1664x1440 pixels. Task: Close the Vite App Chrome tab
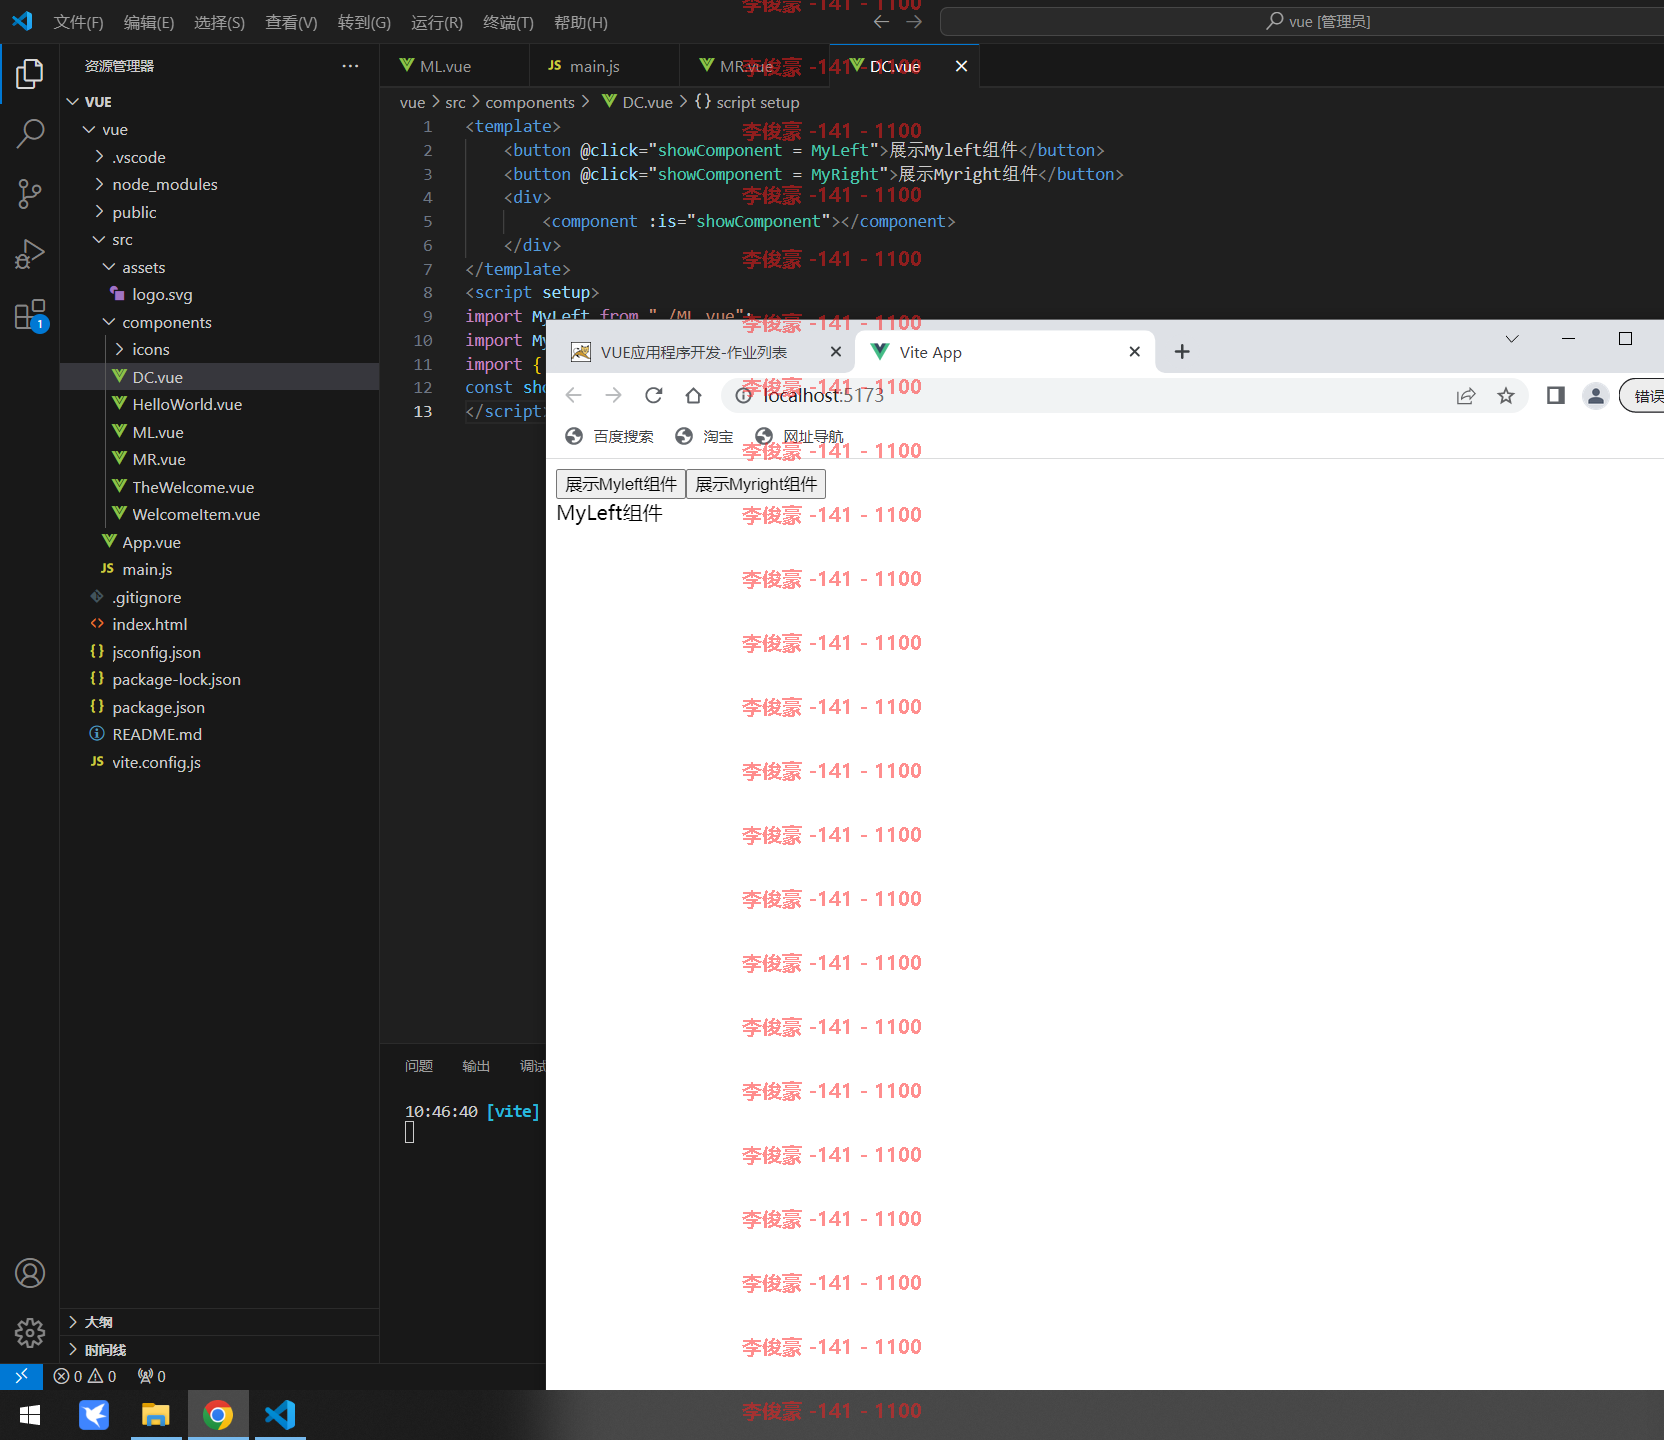pos(1134,352)
